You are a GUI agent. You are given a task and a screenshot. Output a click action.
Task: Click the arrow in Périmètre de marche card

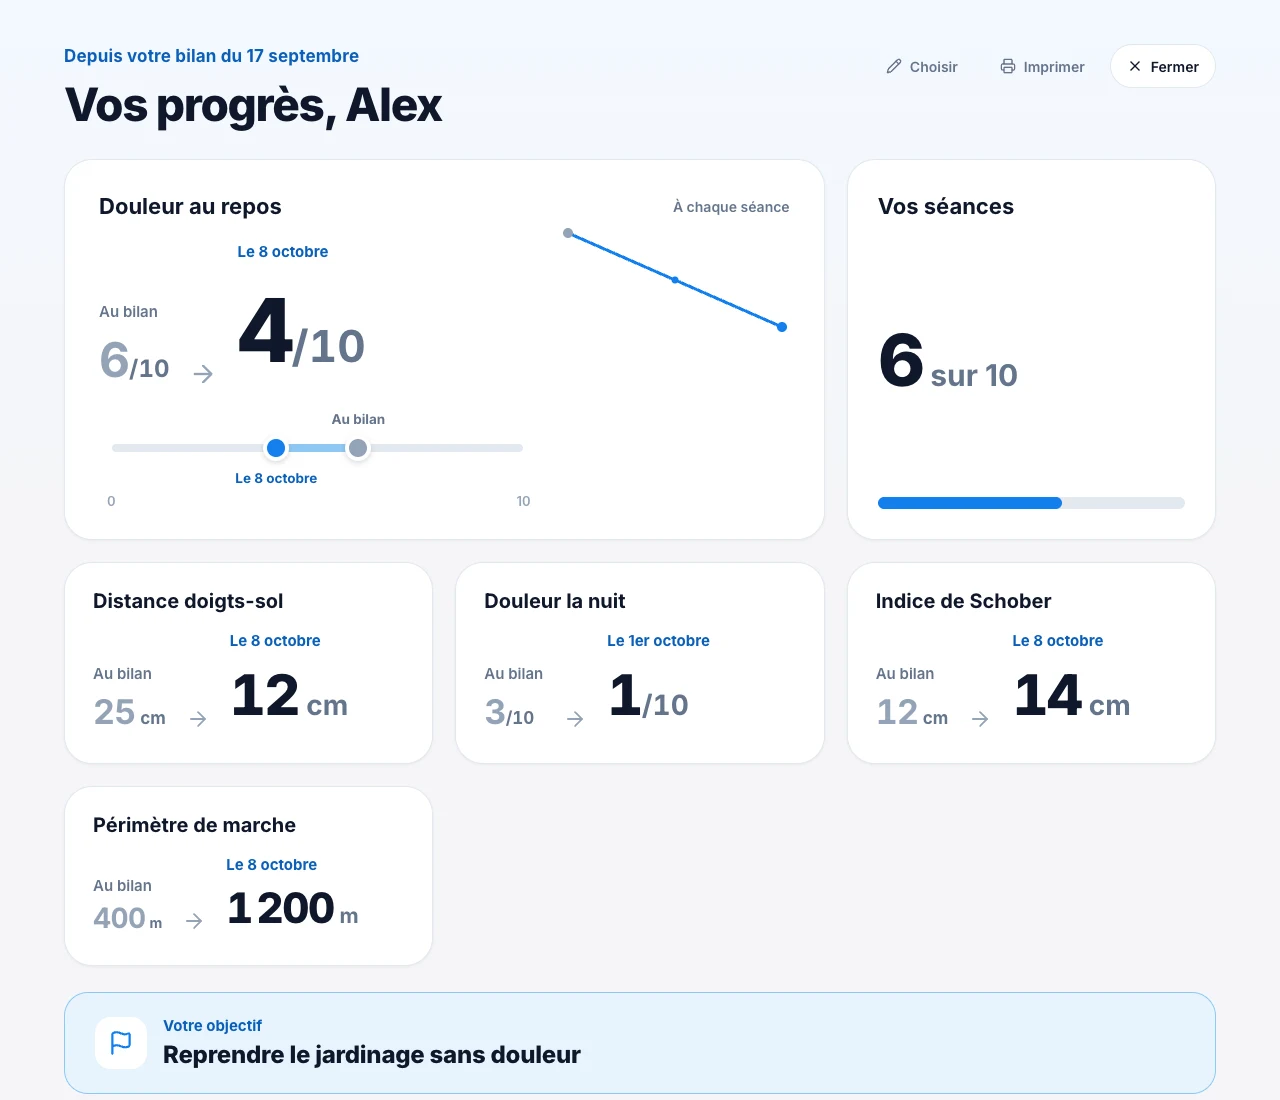(x=194, y=921)
